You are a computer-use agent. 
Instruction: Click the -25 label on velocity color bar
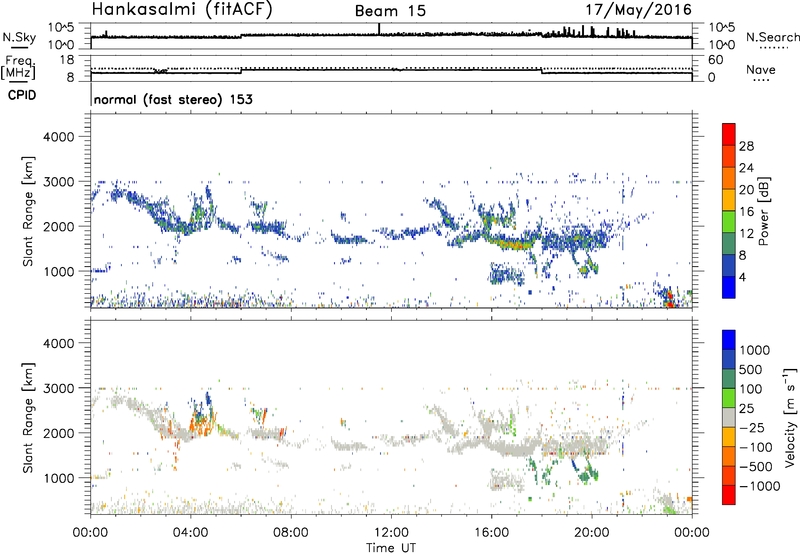[752, 428]
